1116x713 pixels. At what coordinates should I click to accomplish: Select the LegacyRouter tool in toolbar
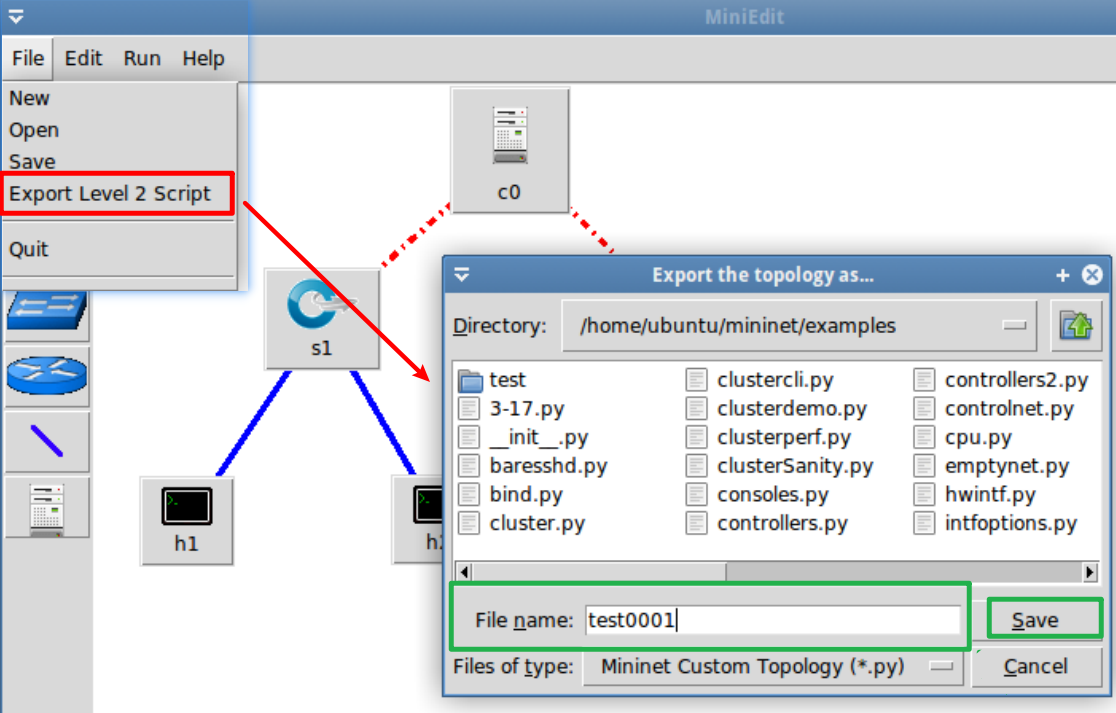point(47,376)
